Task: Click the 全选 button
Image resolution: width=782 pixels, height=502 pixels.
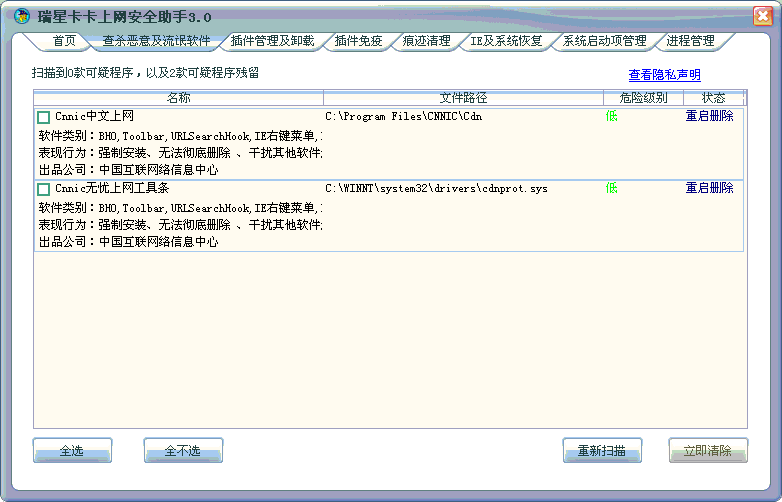Action: (72, 451)
